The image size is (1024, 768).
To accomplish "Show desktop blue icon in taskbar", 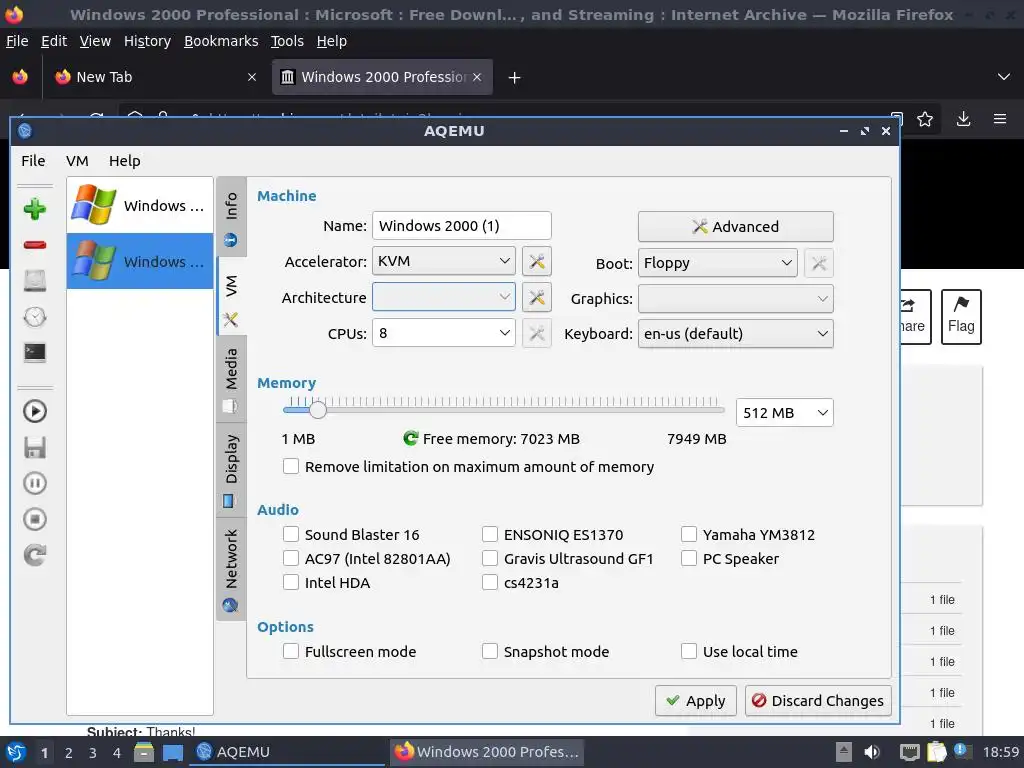I will tap(172, 752).
